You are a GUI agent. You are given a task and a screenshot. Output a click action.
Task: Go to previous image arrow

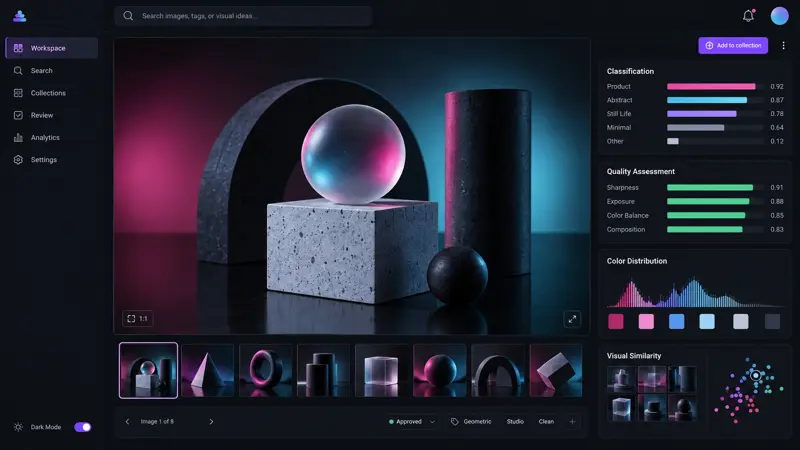(128, 421)
